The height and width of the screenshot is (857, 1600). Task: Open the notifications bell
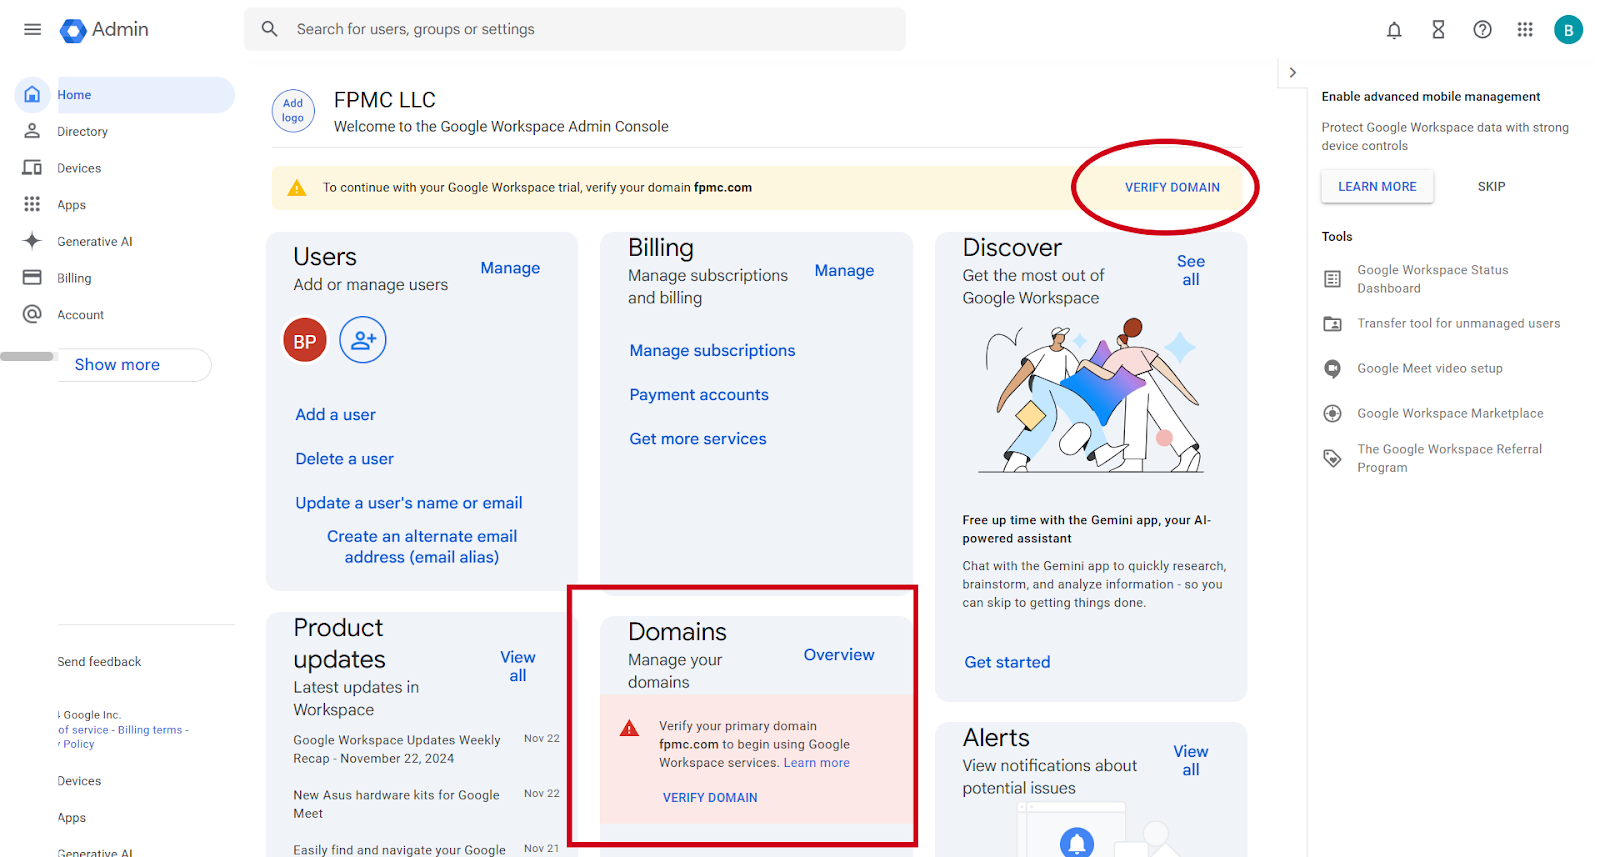tap(1394, 30)
